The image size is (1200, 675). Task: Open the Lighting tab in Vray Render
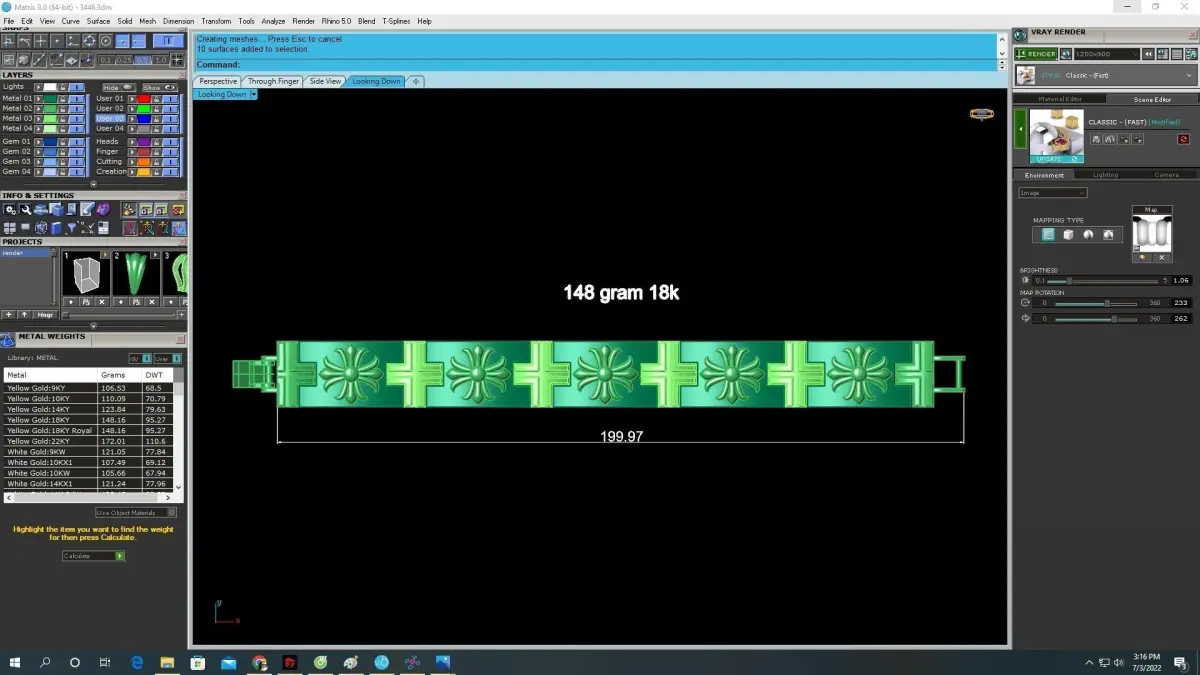click(x=1105, y=175)
